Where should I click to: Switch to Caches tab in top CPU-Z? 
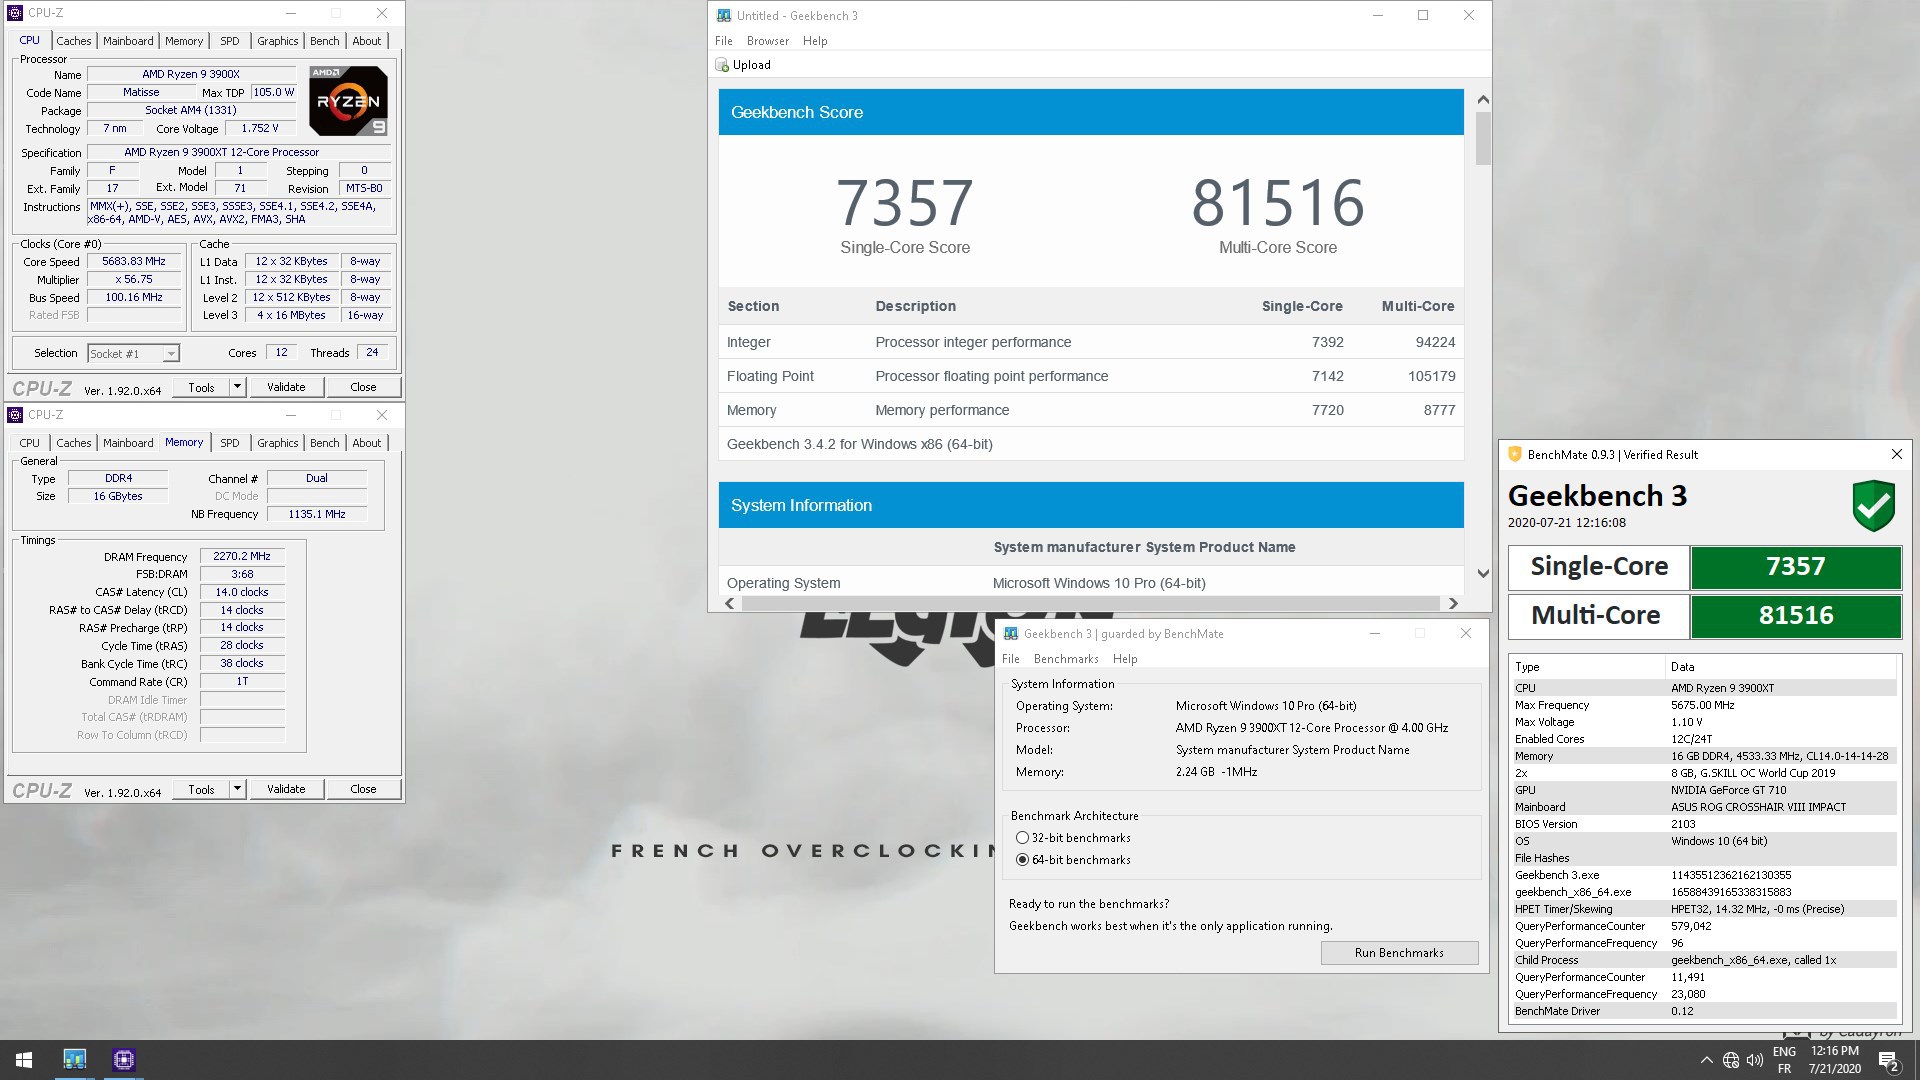point(73,41)
